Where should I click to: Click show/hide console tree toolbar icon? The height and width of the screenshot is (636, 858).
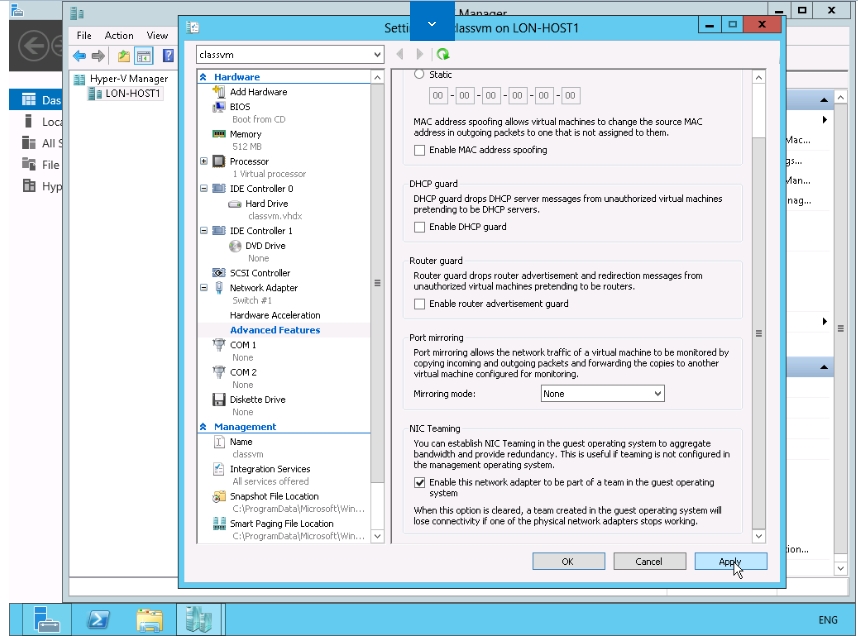(x=144, y=56)
